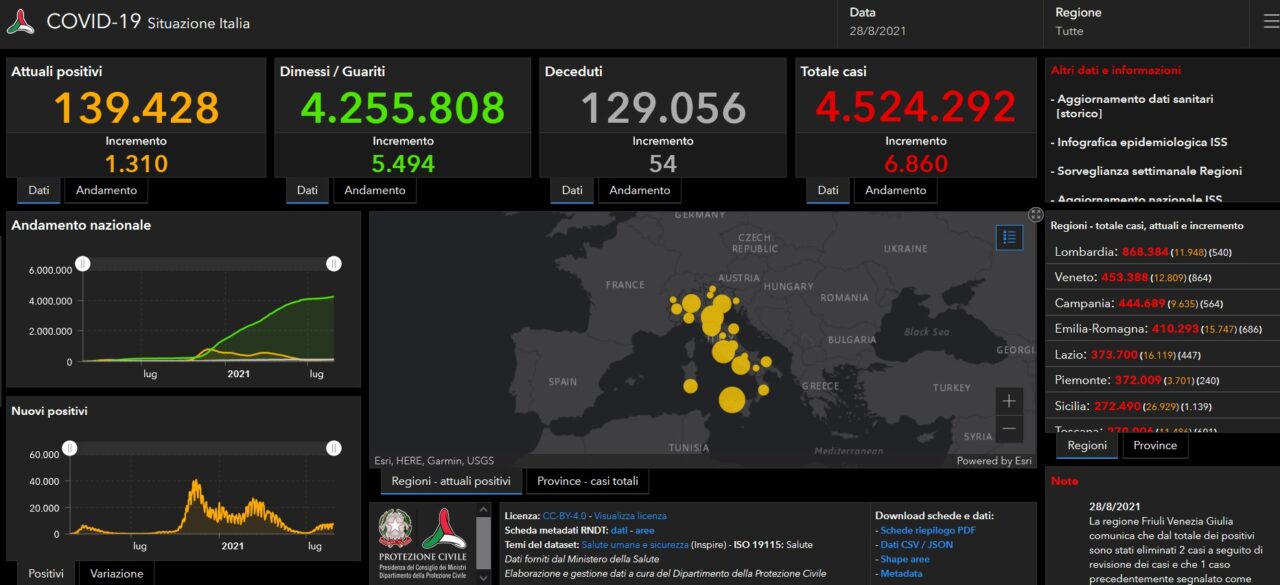This screenshot has height=585, width=1280.
Task: Click the Italian Republic emblem
Action: click(x=395, y=530)
